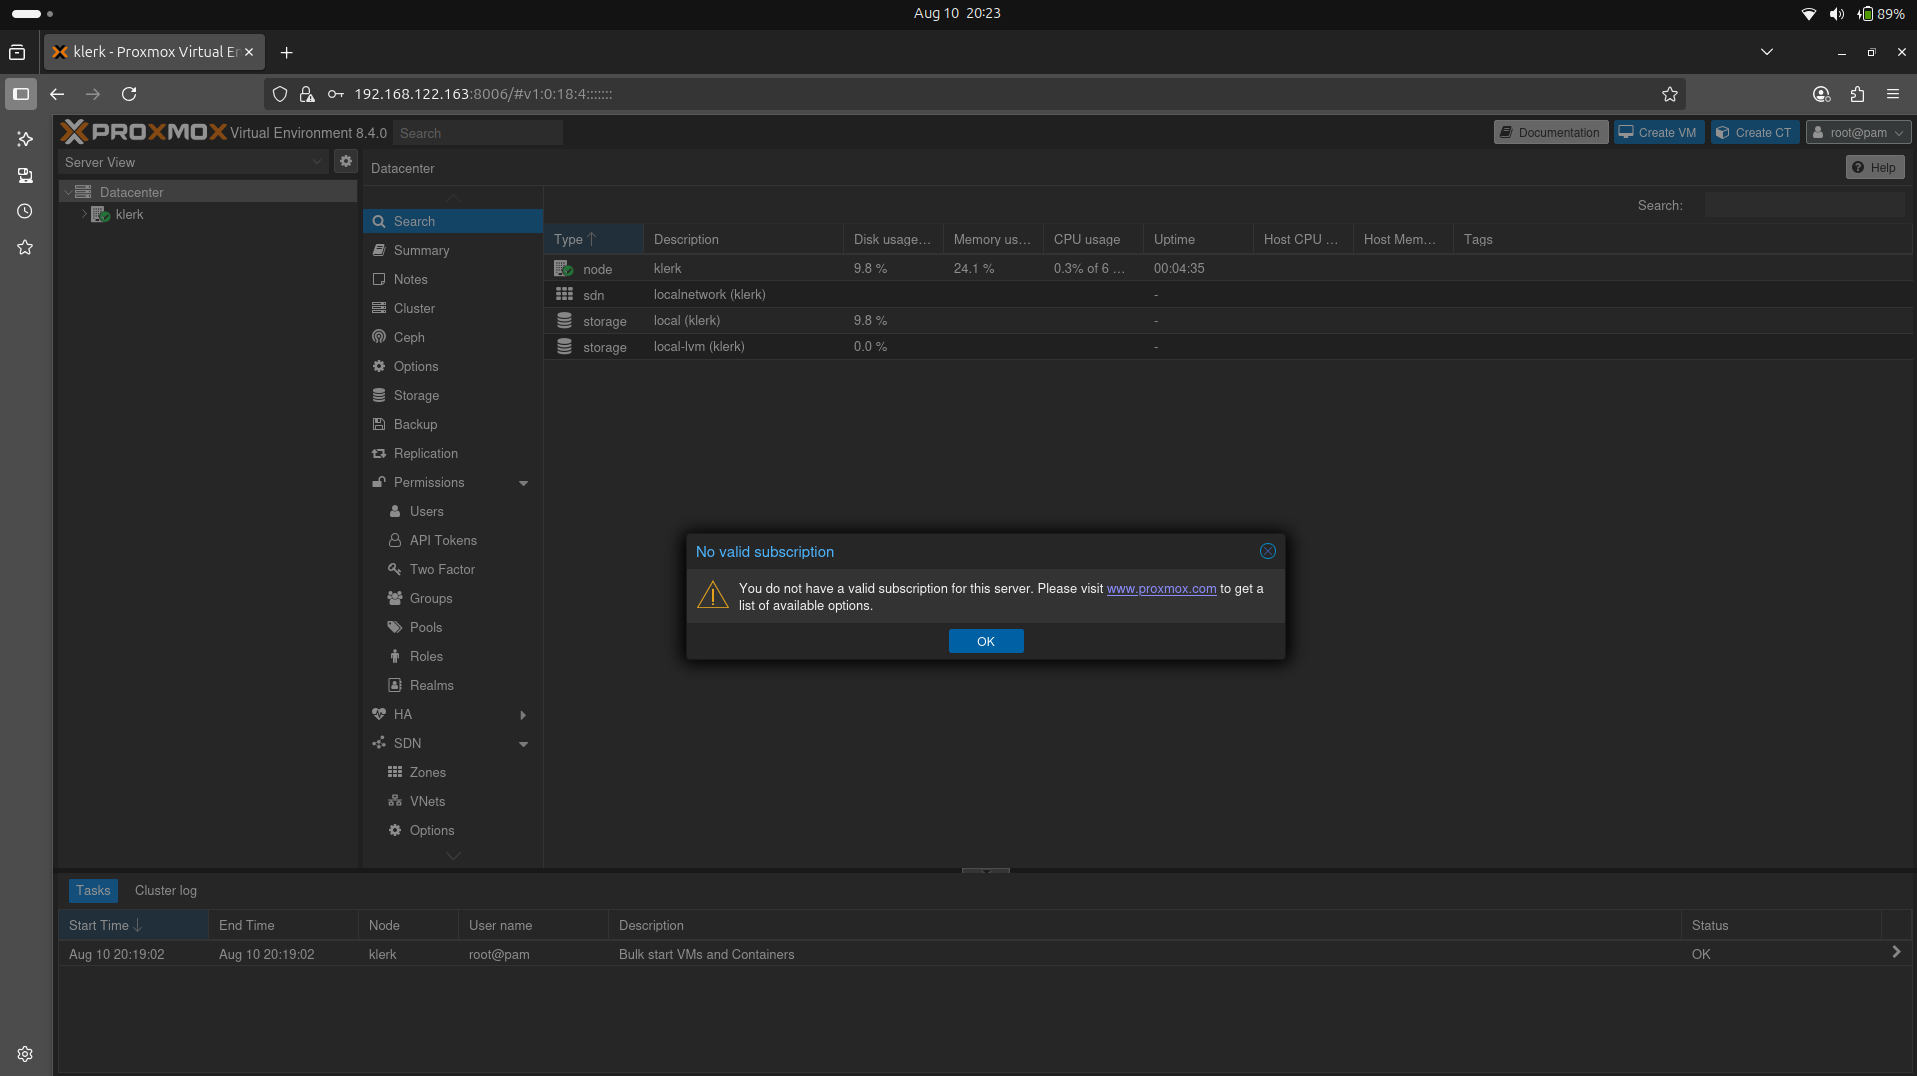Click the Documentation book icon
This screenshot has height=1076, width=1917.
[x=1506, y=132]
